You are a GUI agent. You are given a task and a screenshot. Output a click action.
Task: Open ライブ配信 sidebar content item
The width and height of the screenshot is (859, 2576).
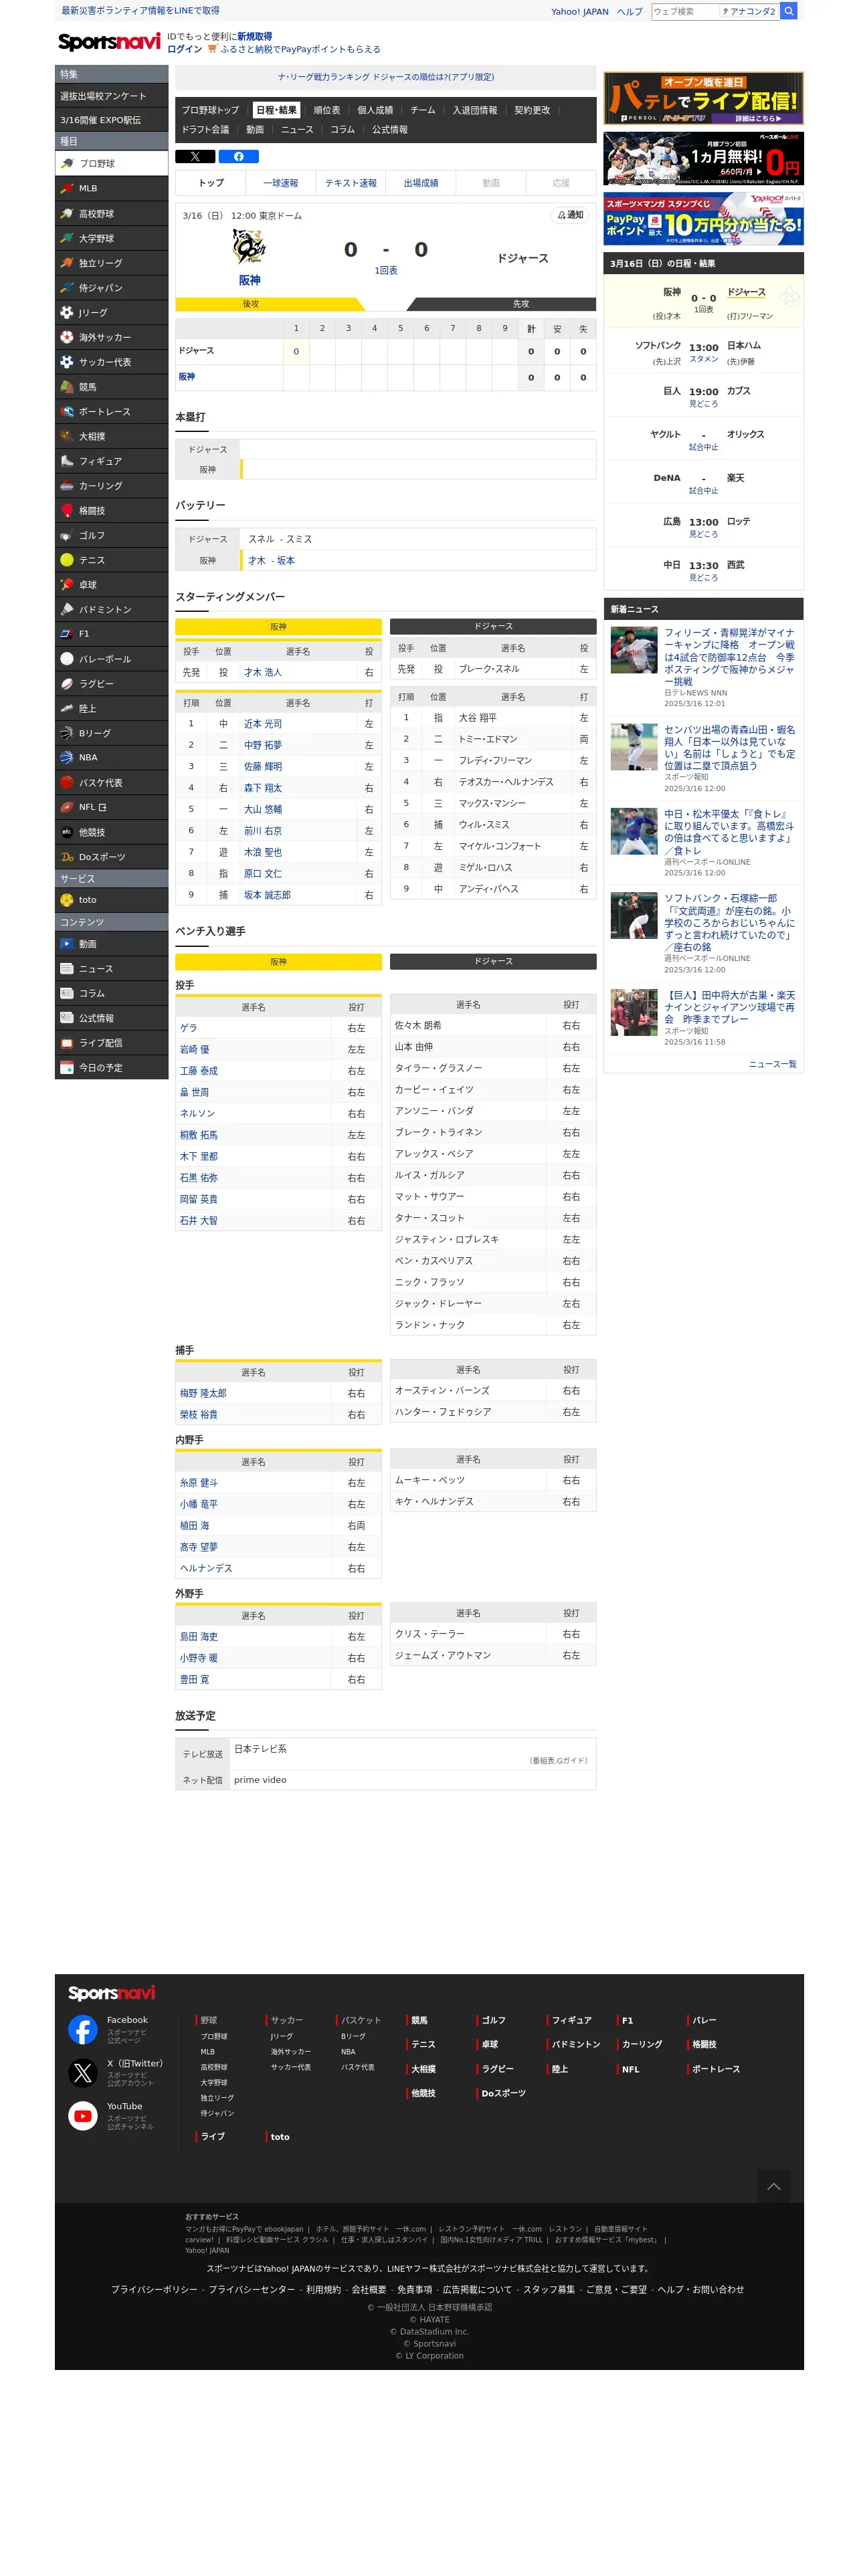(x=111, y=1043)
